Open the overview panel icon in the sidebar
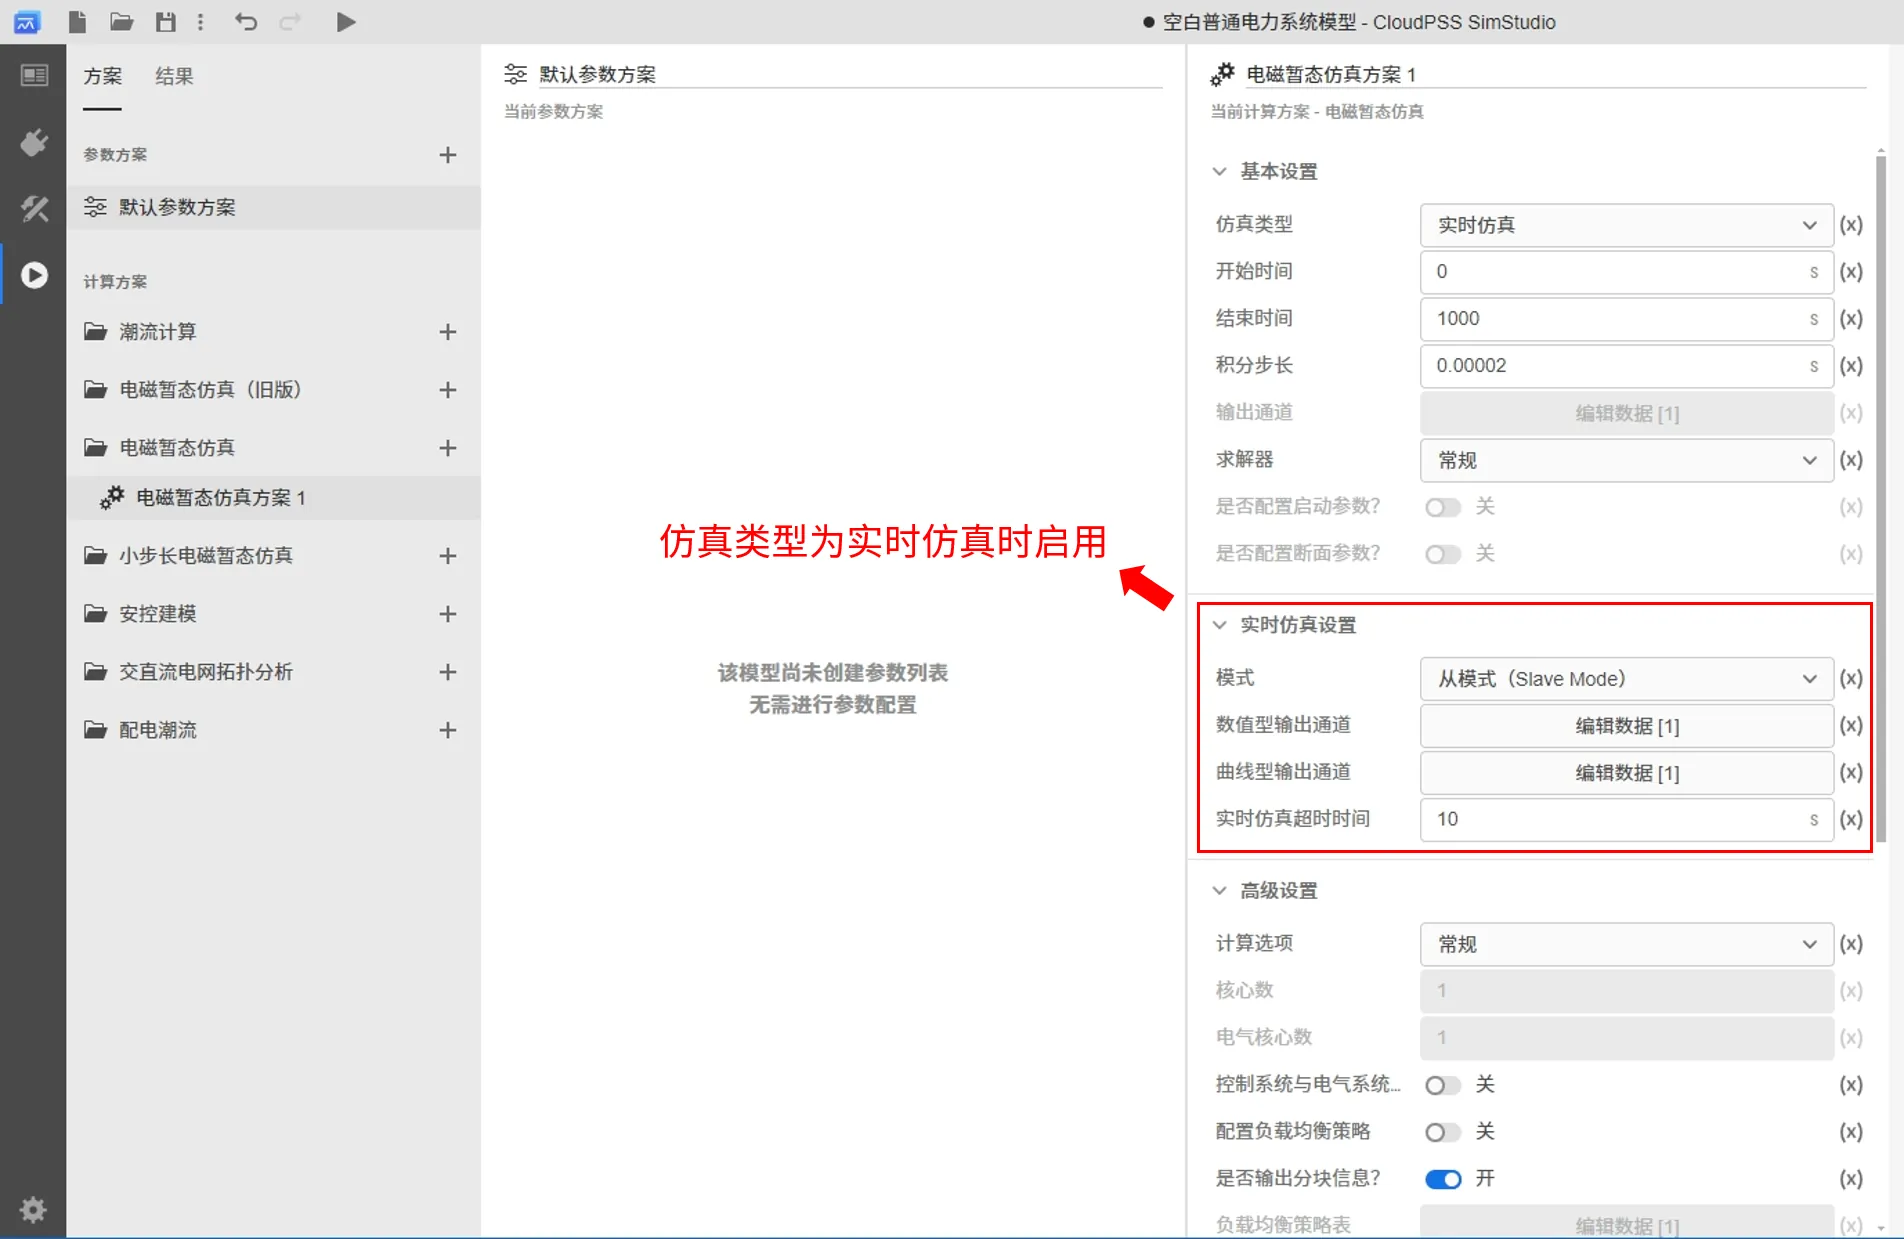The width and height of the screenshot is (1904, 1239). [x=34, y=76]
